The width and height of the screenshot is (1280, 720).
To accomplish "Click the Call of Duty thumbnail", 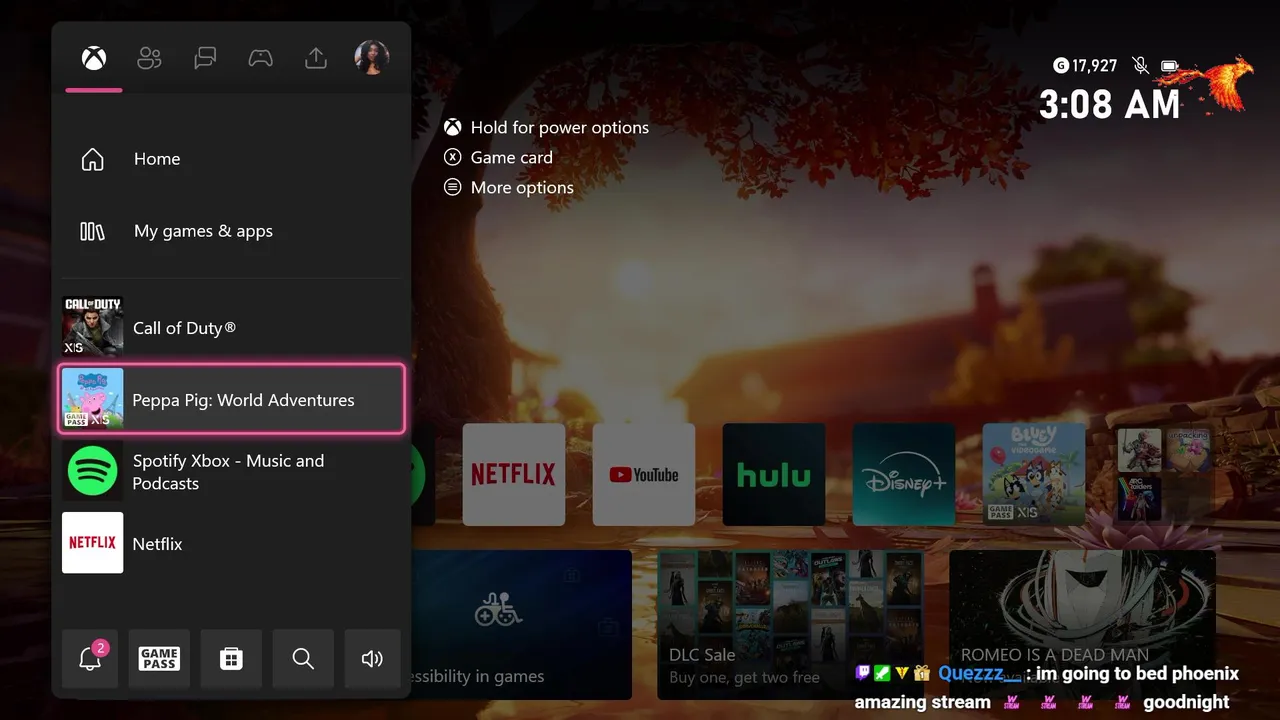I will pos(93,328).
